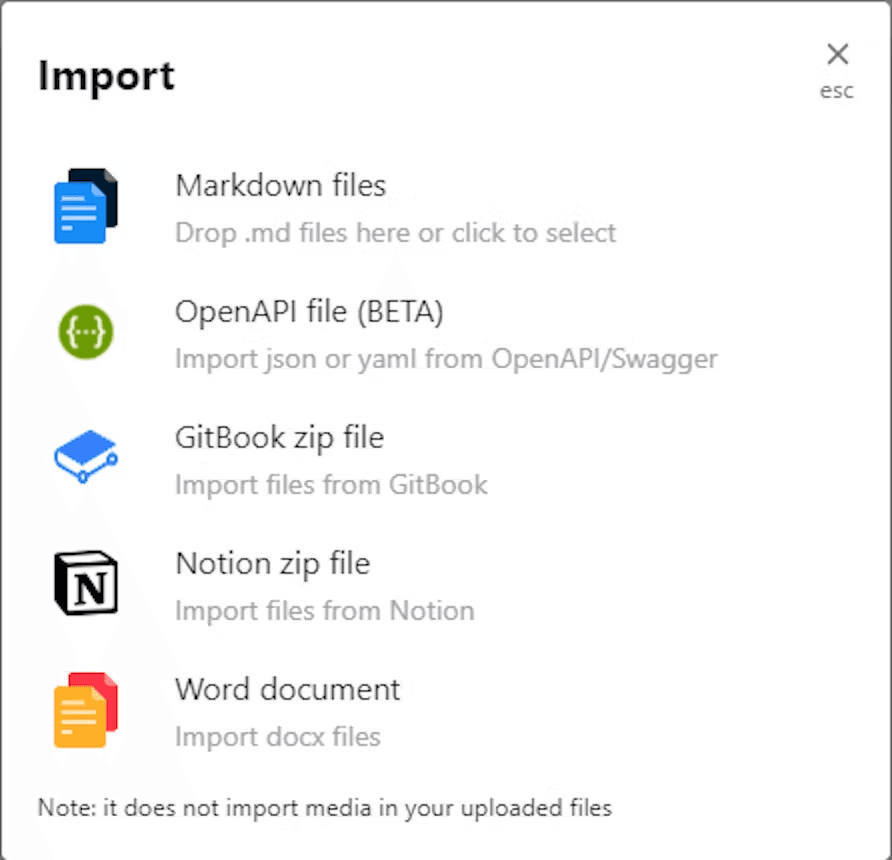This screenshot has width=892, height=860.
Task: Select the blue GitBook book icon
Action: coord(85,457)
